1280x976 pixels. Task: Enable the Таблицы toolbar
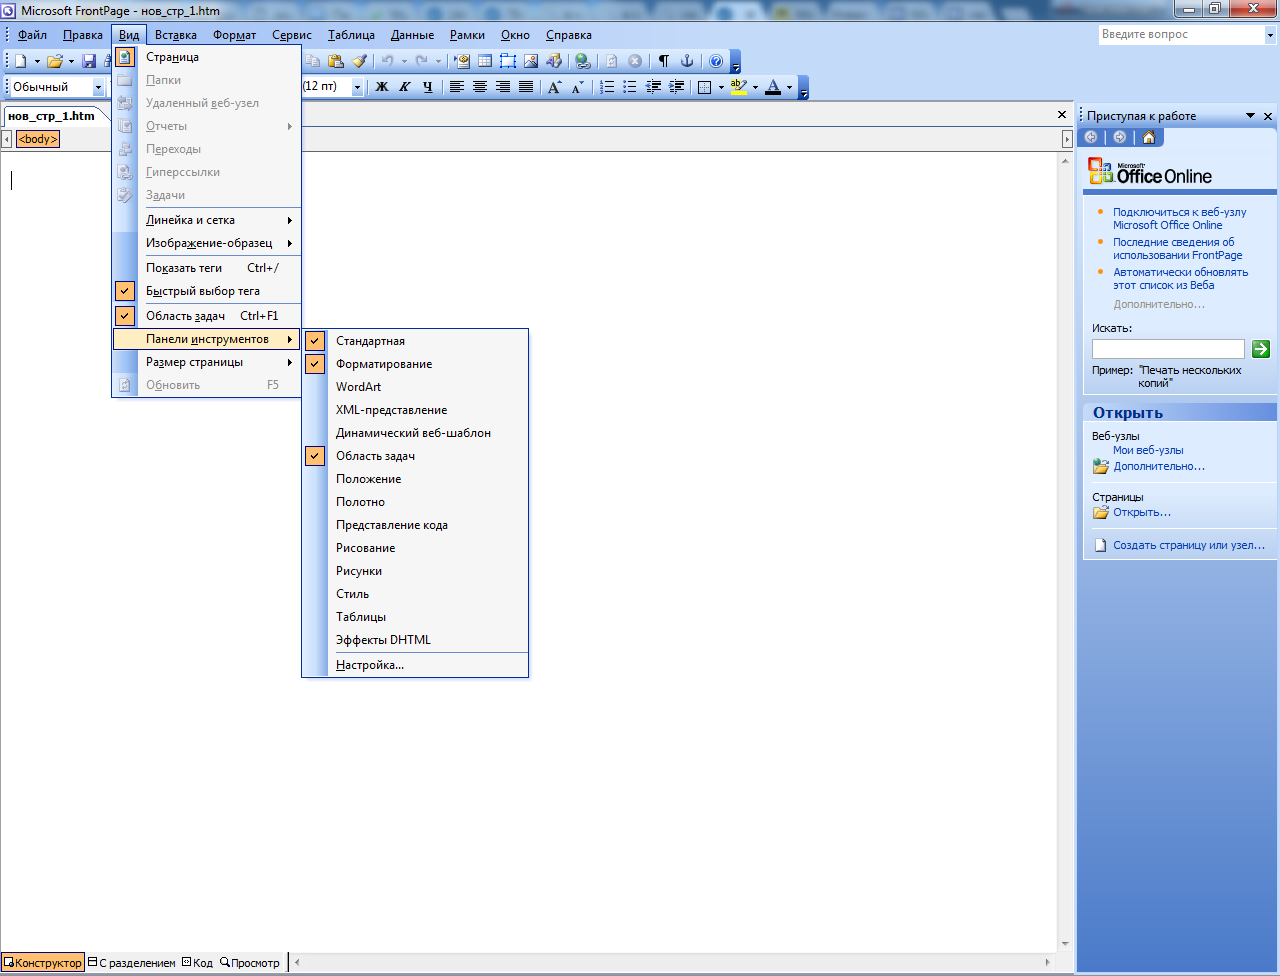pos(415,617)
